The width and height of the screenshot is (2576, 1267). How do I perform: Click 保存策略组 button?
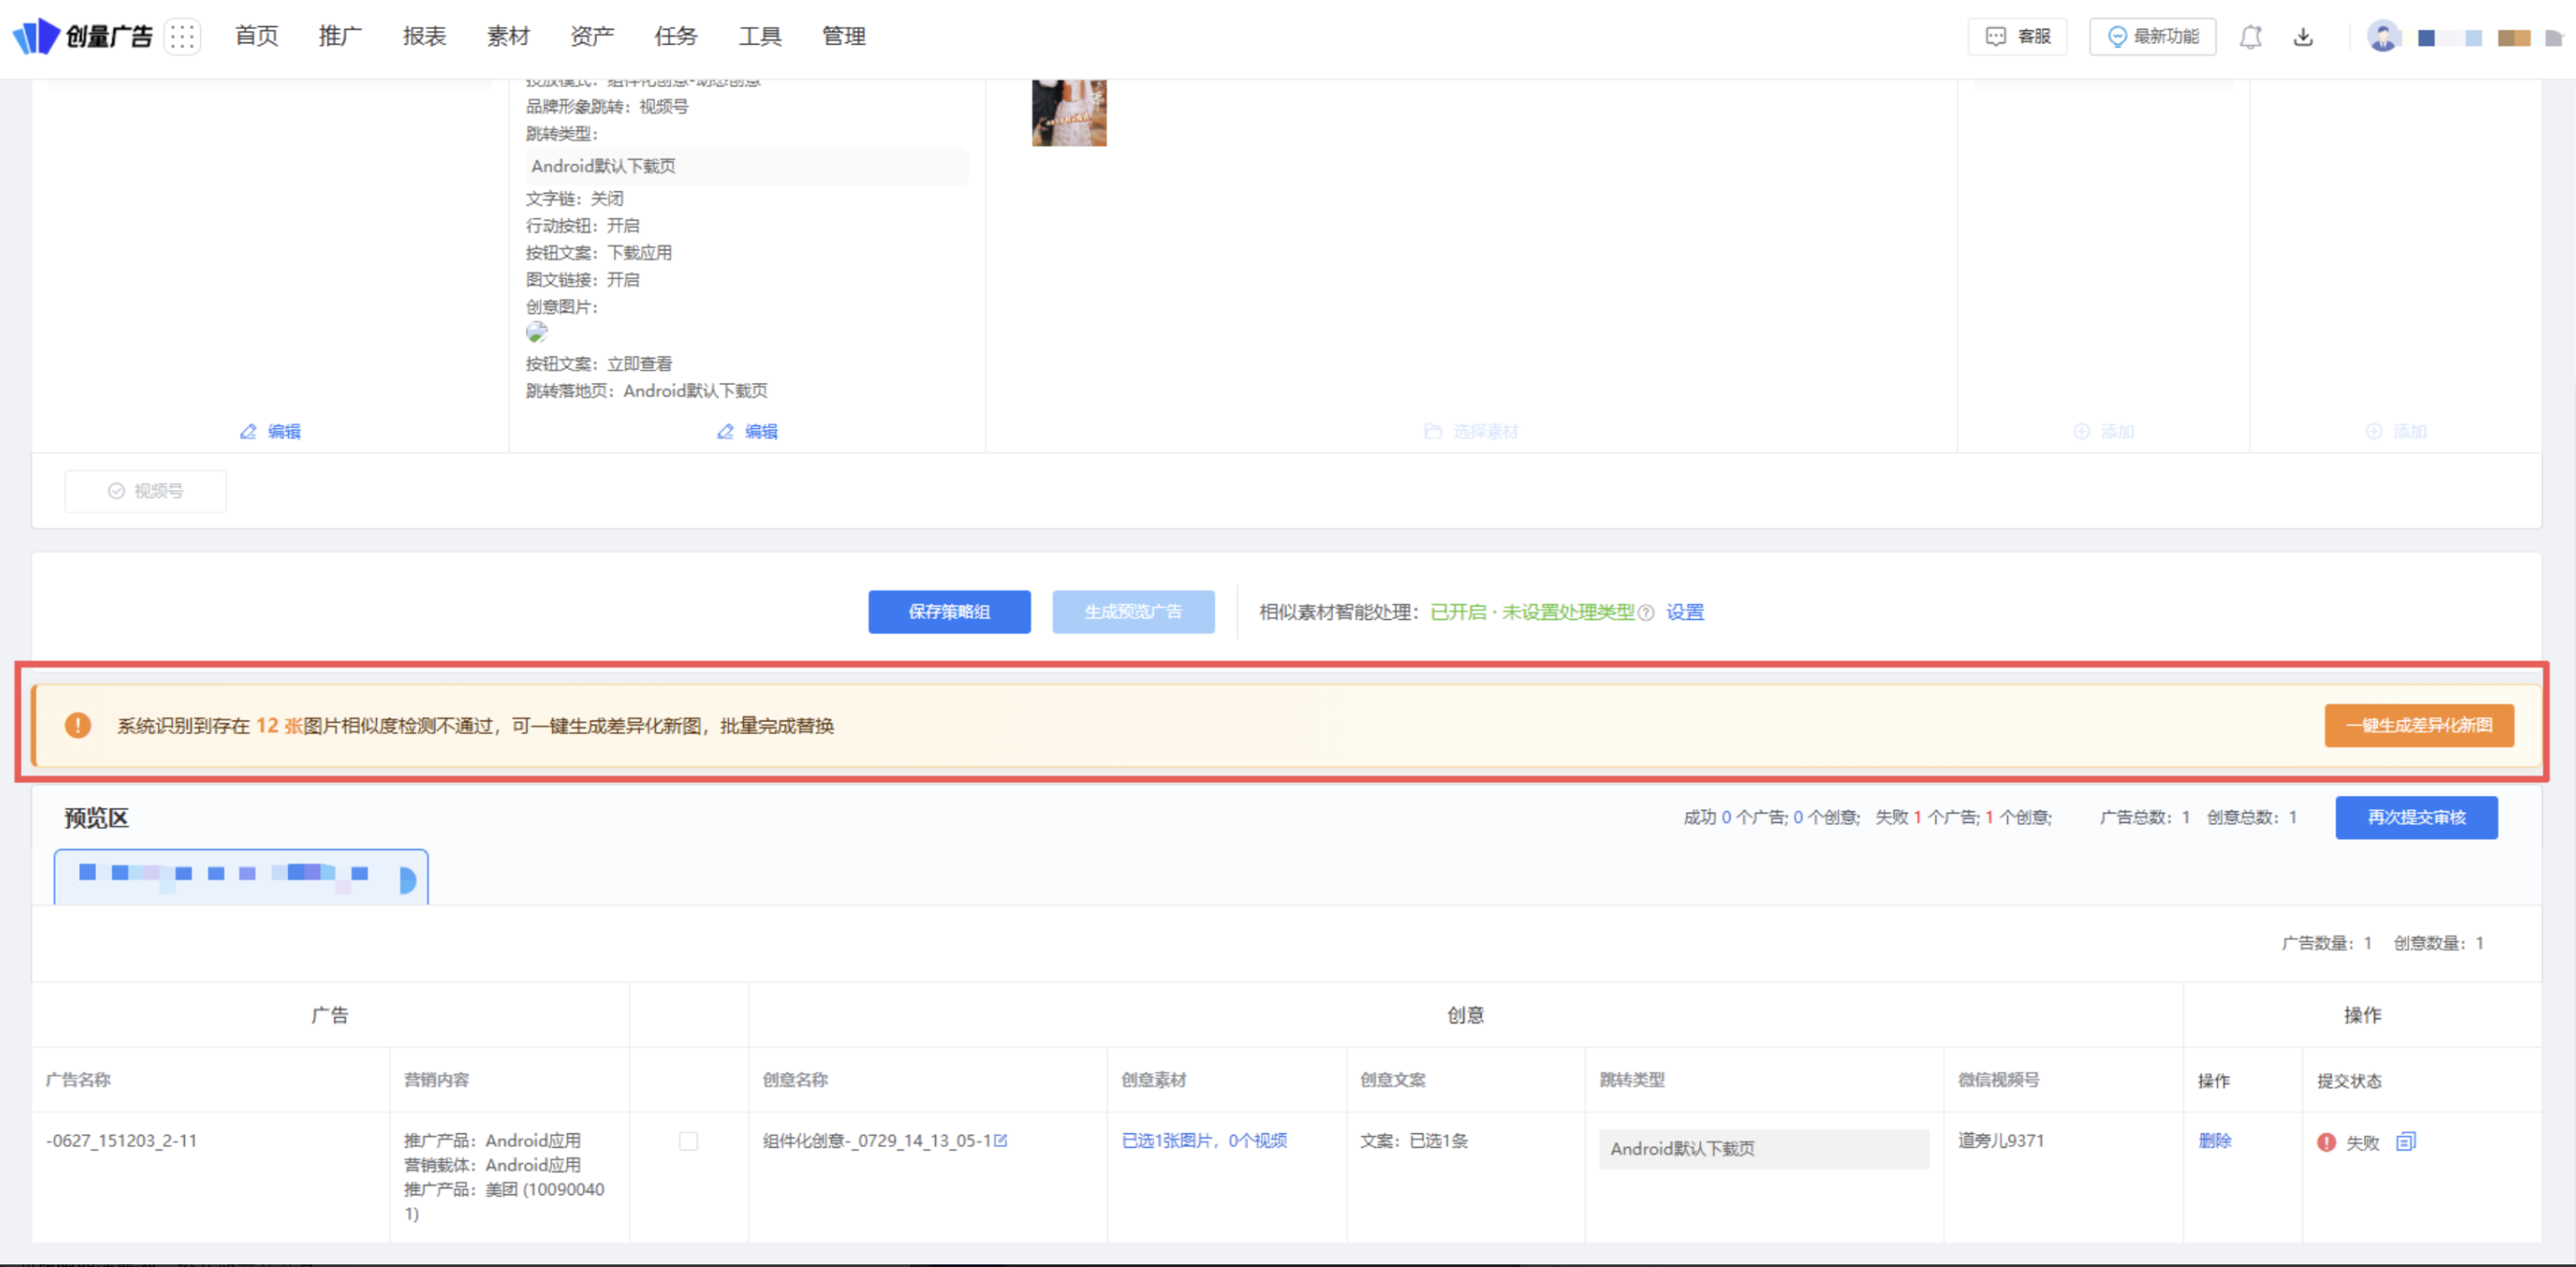click(x=949, y=612)
